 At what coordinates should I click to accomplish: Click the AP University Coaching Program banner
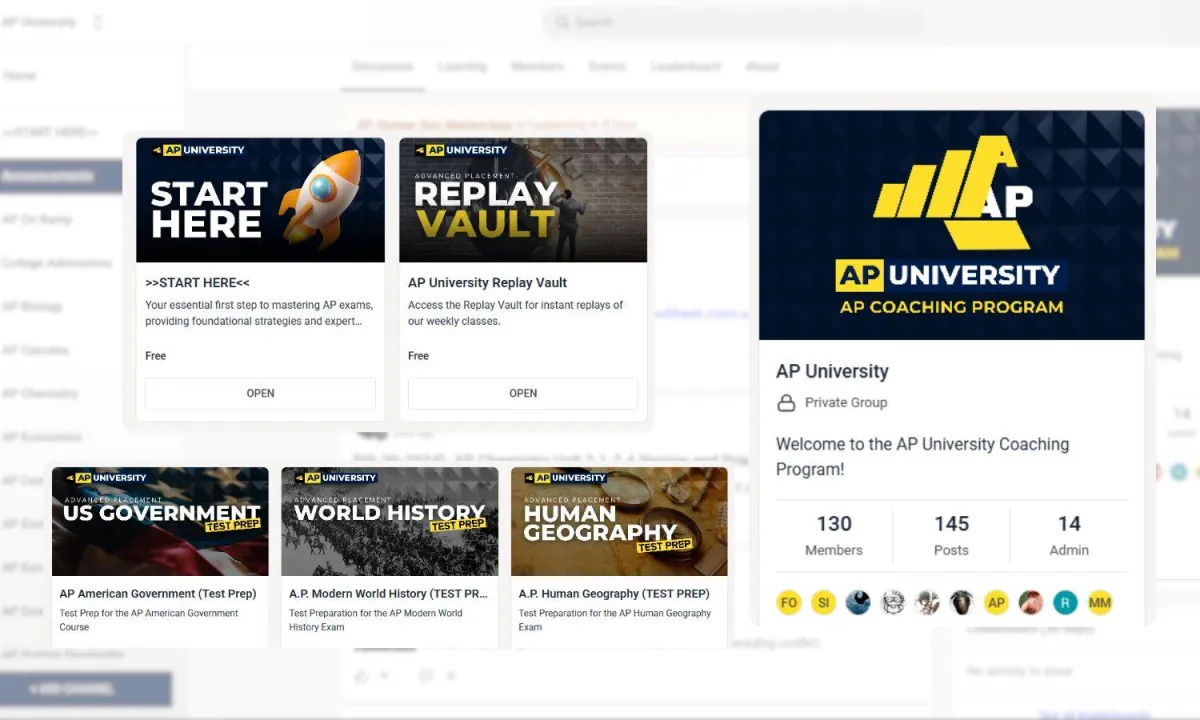tap(952, 225)
